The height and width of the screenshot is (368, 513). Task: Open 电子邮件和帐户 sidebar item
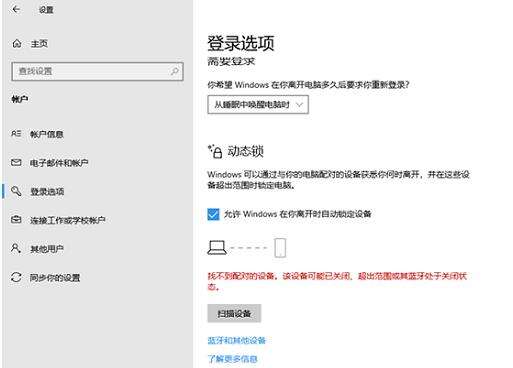[x=59, y=163]
